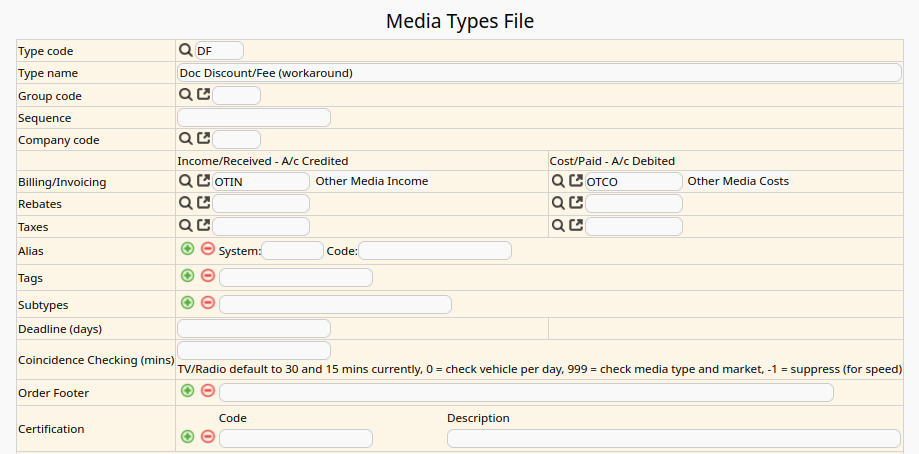The image size is (919, 454).
Task: Click Rebates income search magnifier icon
Action: (186, 203)
